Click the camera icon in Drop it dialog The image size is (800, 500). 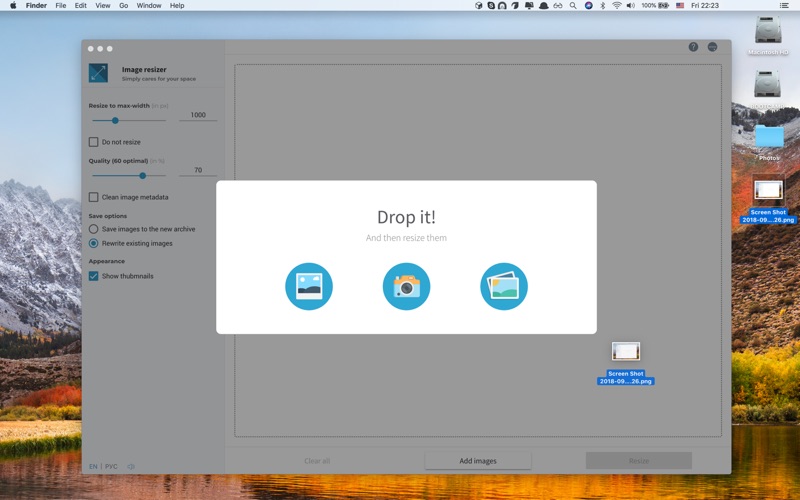click(x=406, y=286)
